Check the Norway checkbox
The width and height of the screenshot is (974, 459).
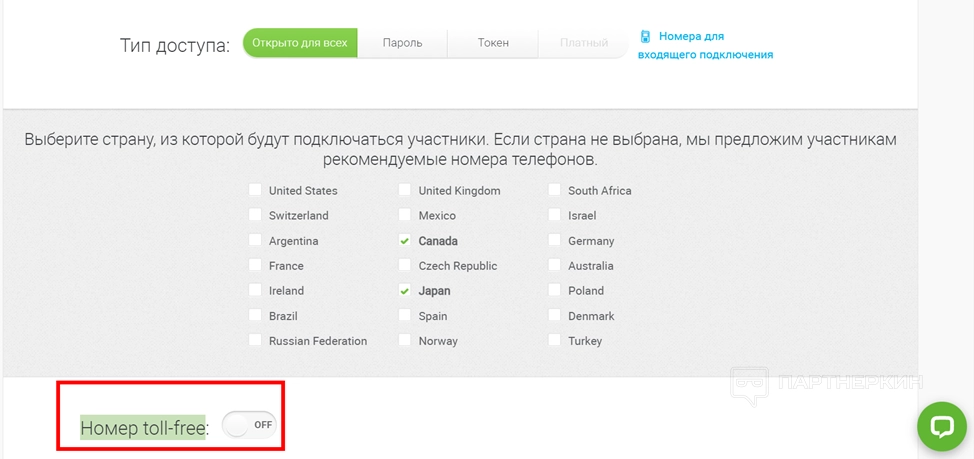pyautogui.click(x=404, y=340)
